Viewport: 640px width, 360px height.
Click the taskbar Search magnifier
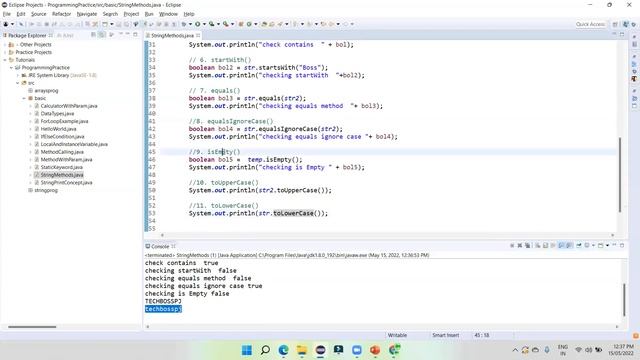coord(265,350)
